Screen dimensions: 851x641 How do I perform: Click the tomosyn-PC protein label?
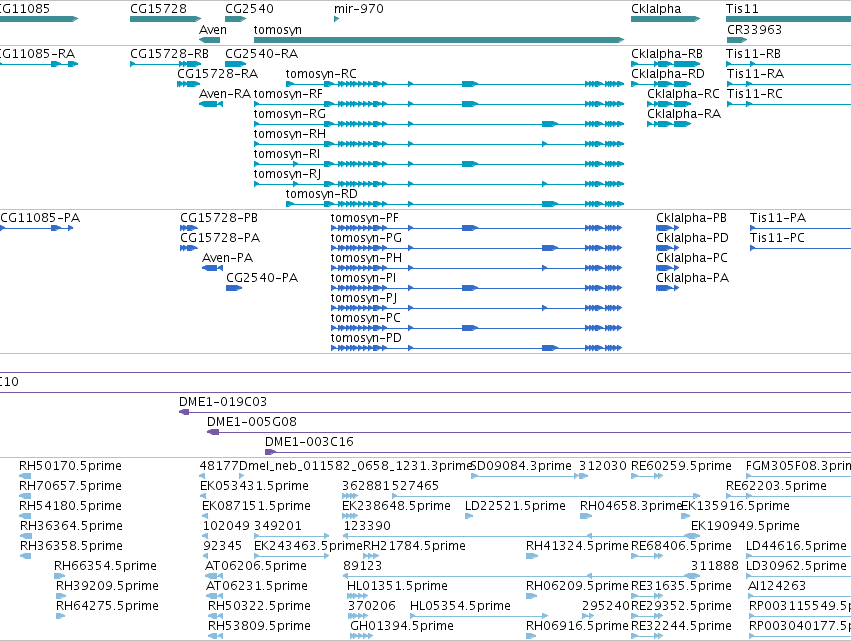point(366,318)
